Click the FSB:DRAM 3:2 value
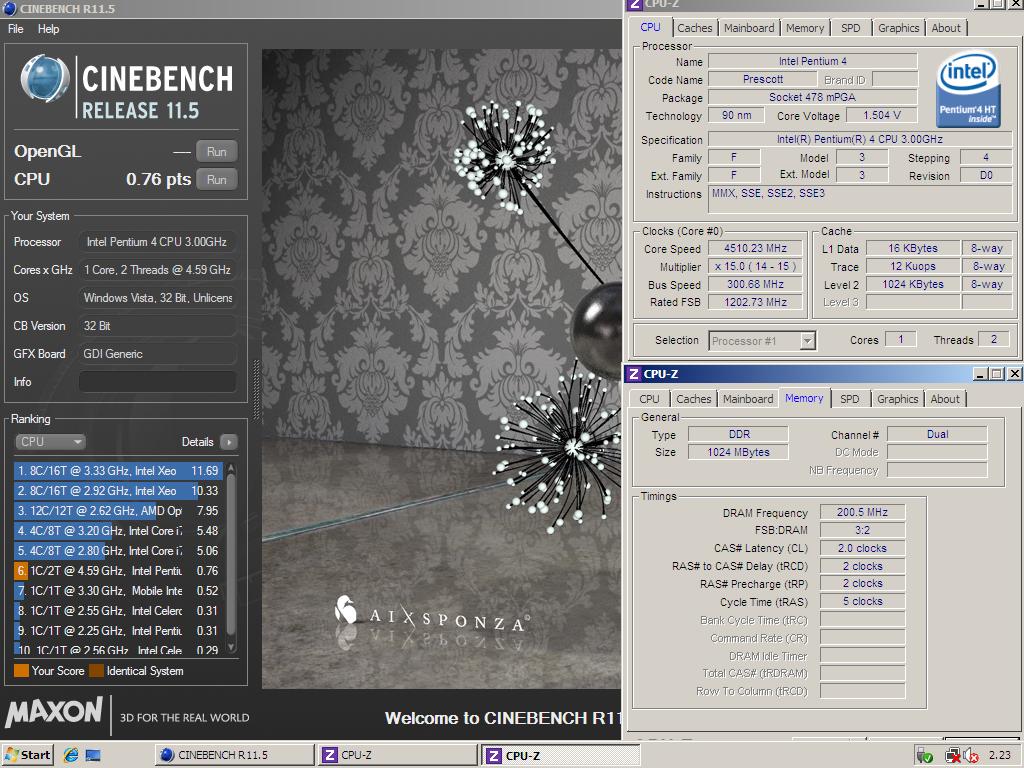This screenshot has height=768, width=1024. coord(862,530)
